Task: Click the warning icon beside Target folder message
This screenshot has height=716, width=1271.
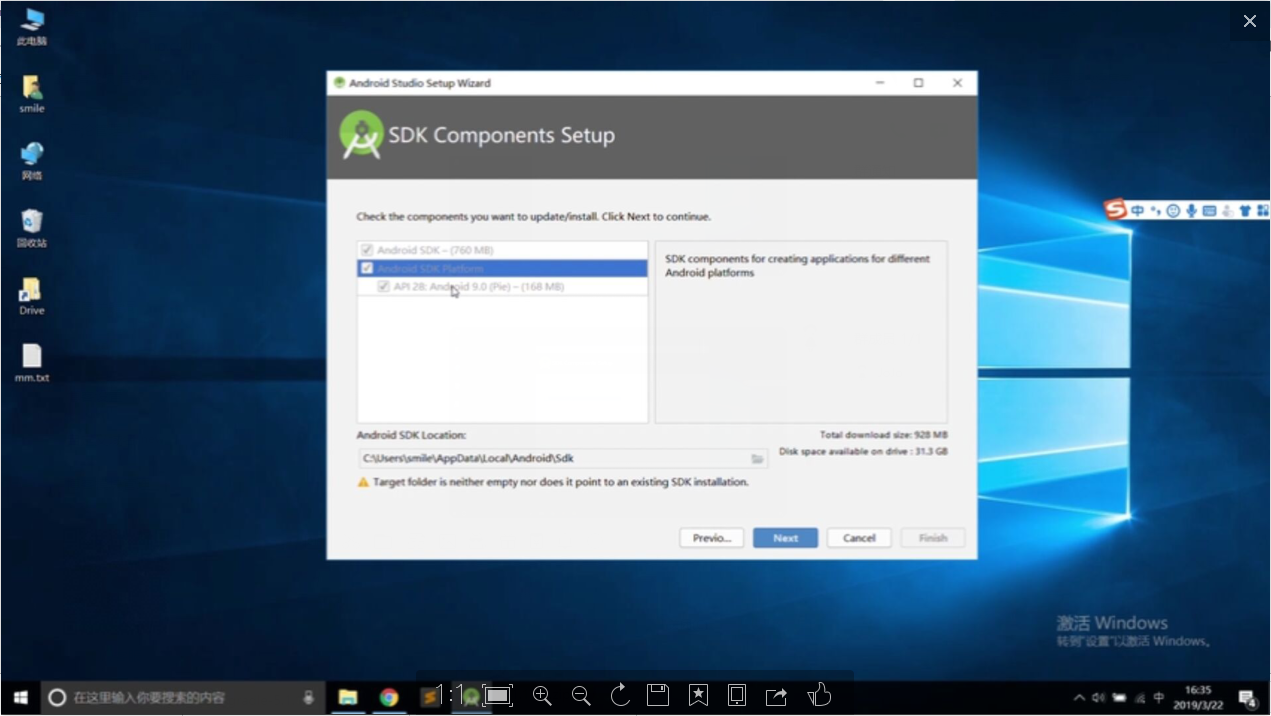Action: pyautogui.click(x=363, y=482)
